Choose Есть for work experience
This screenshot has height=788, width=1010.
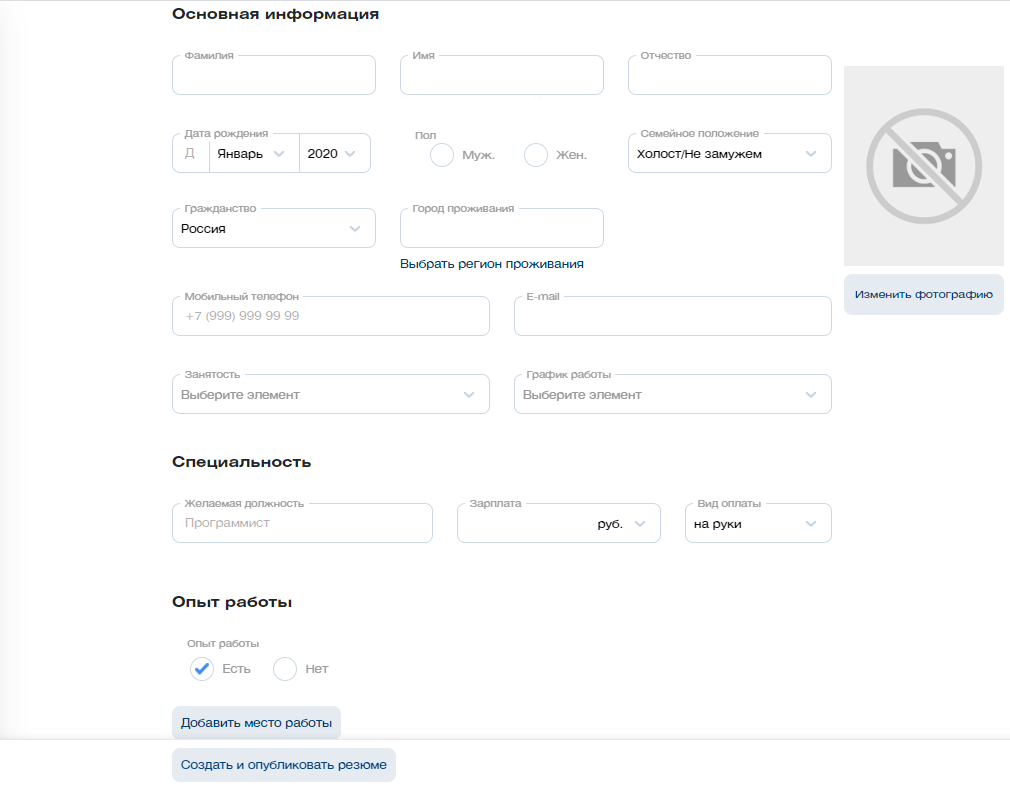pyautogui.click(x=202, y=669)
